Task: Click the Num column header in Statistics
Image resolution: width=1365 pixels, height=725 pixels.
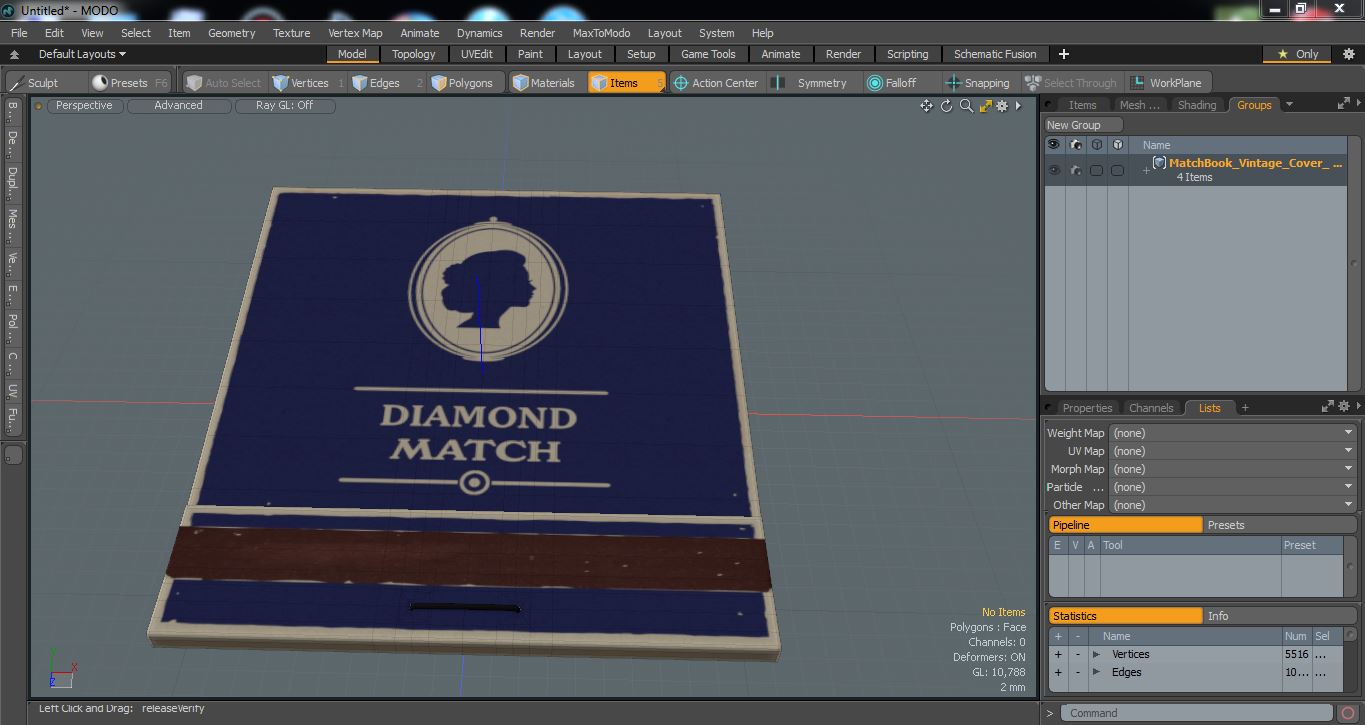Action: [x=1296, y=636]
